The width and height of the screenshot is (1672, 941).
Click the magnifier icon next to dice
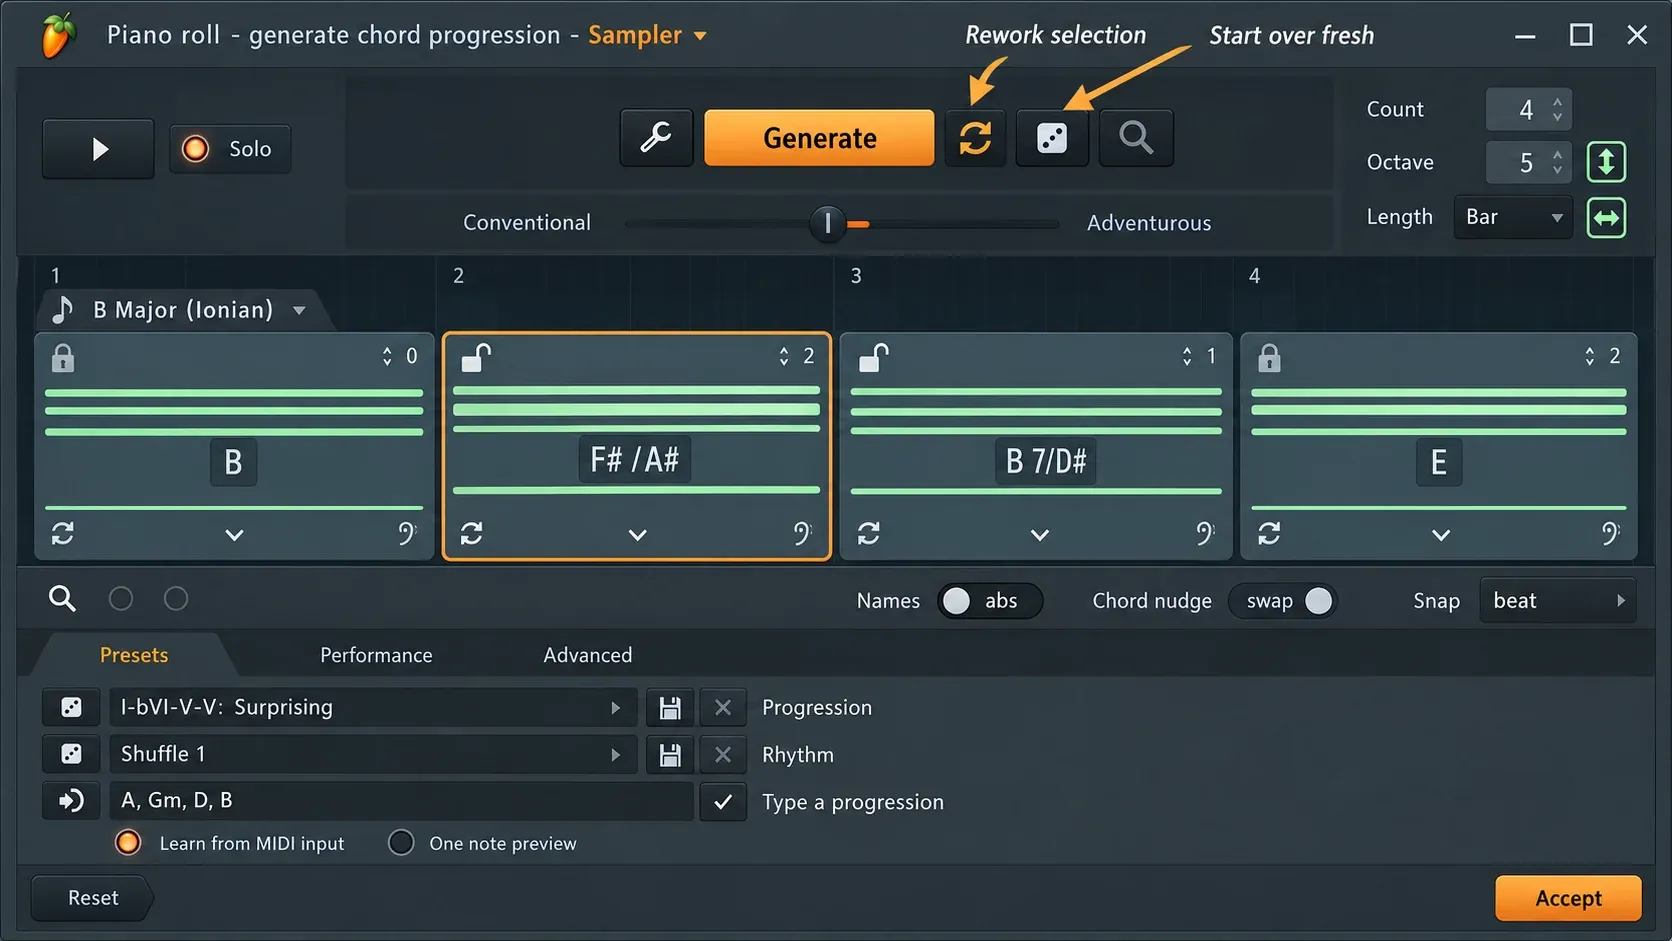click(x=1136, y=138)
